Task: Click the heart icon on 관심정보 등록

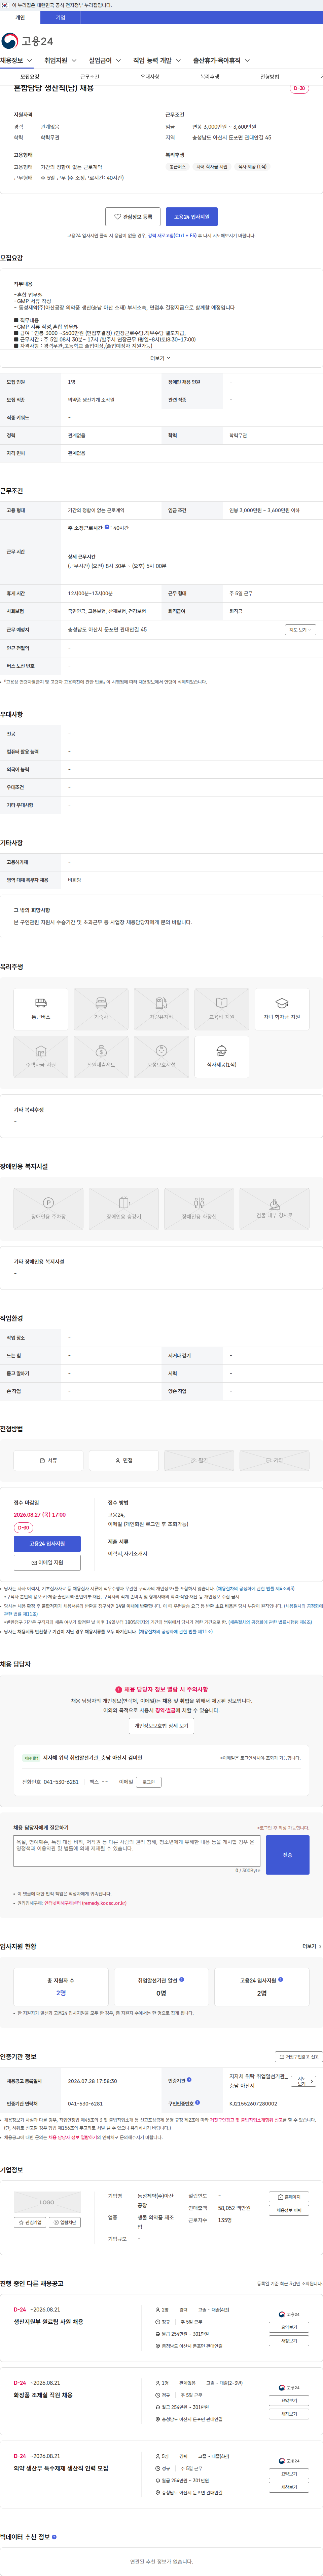Action: coord(117,216)
